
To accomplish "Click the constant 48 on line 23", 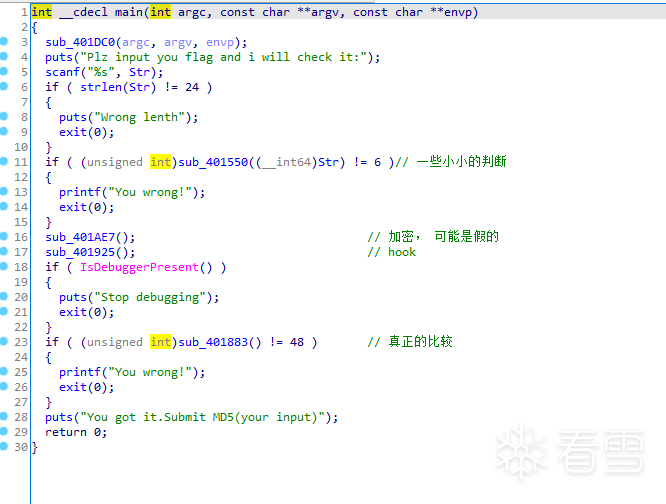I will pyautogui.click(x=297, y=342).
